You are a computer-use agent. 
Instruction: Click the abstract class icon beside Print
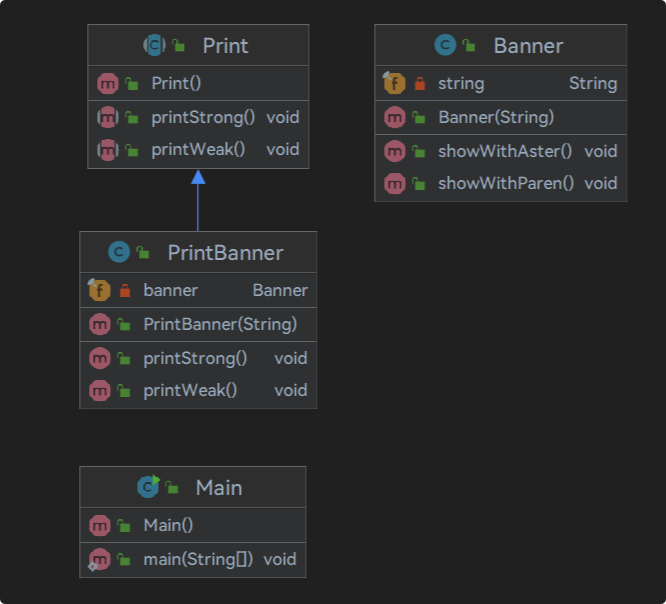click(x=154, y=45)
